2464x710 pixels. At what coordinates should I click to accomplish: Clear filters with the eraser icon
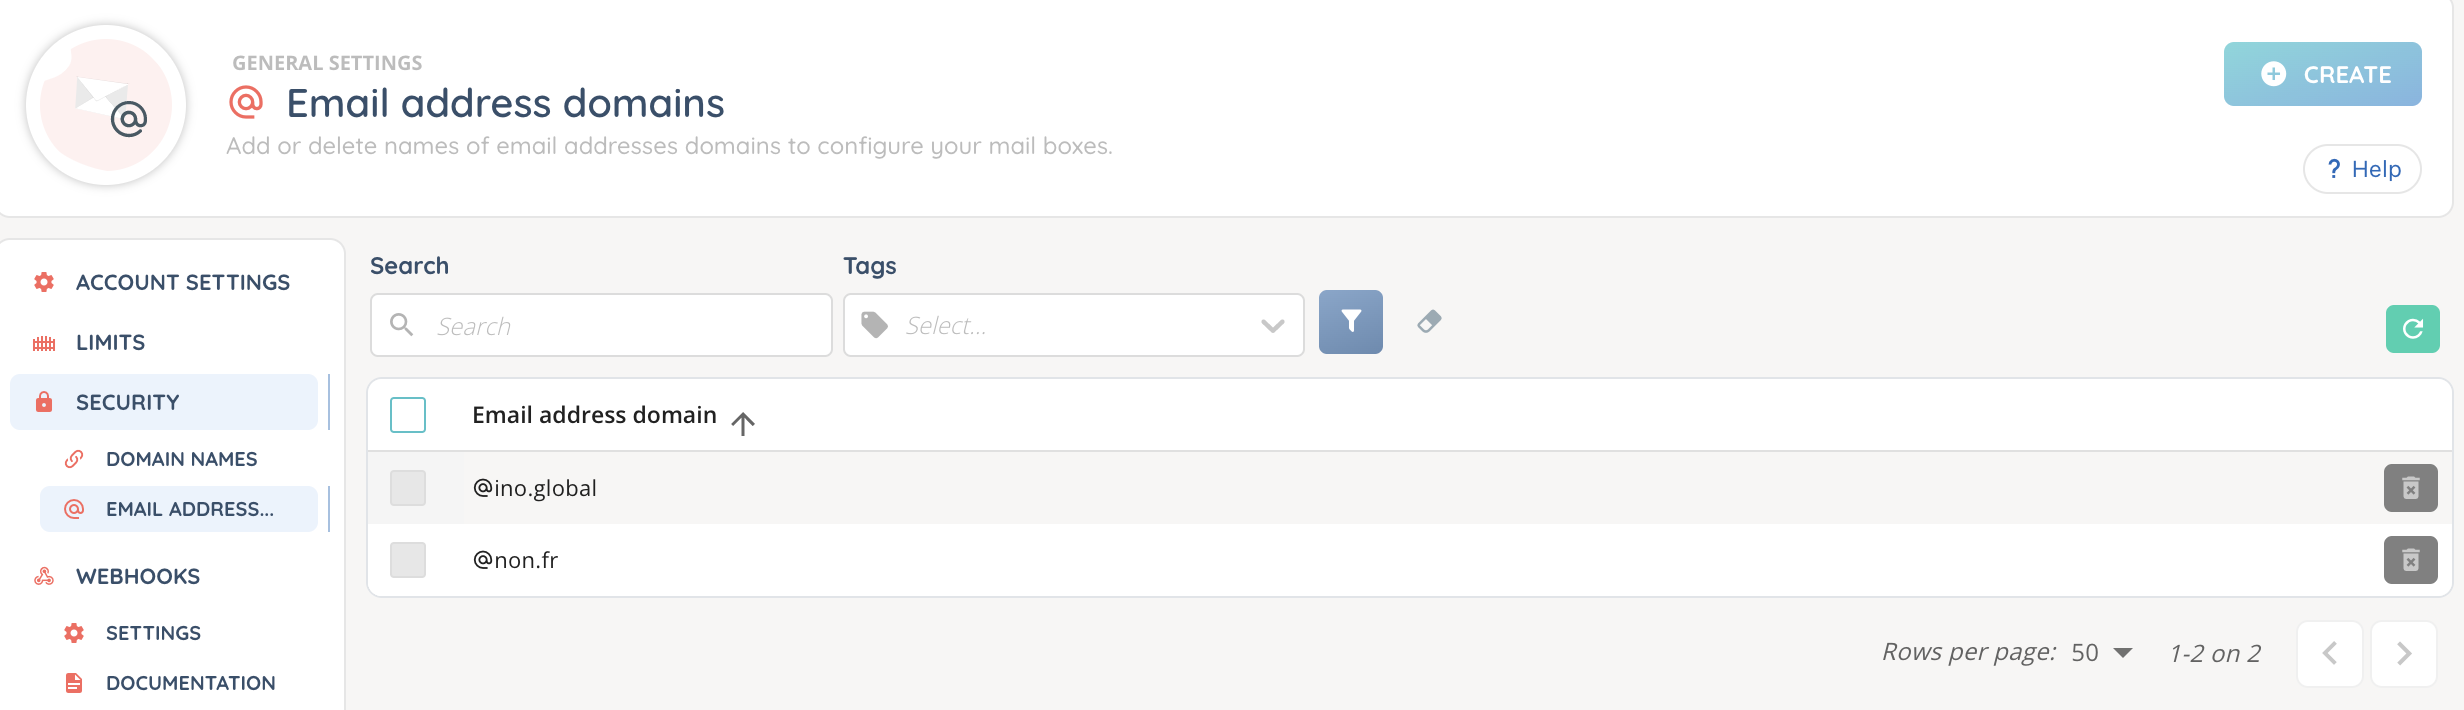coord(1429,322)
